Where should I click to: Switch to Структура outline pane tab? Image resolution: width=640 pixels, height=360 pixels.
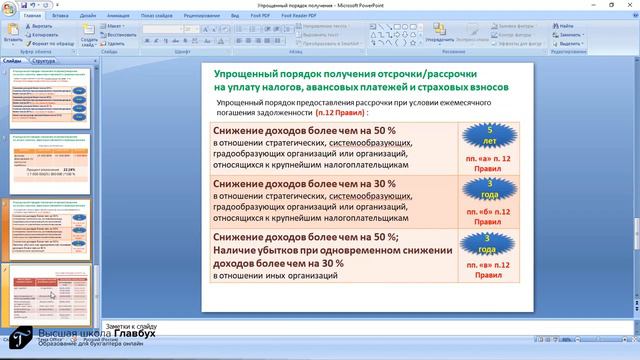click(x=43, y=61)
